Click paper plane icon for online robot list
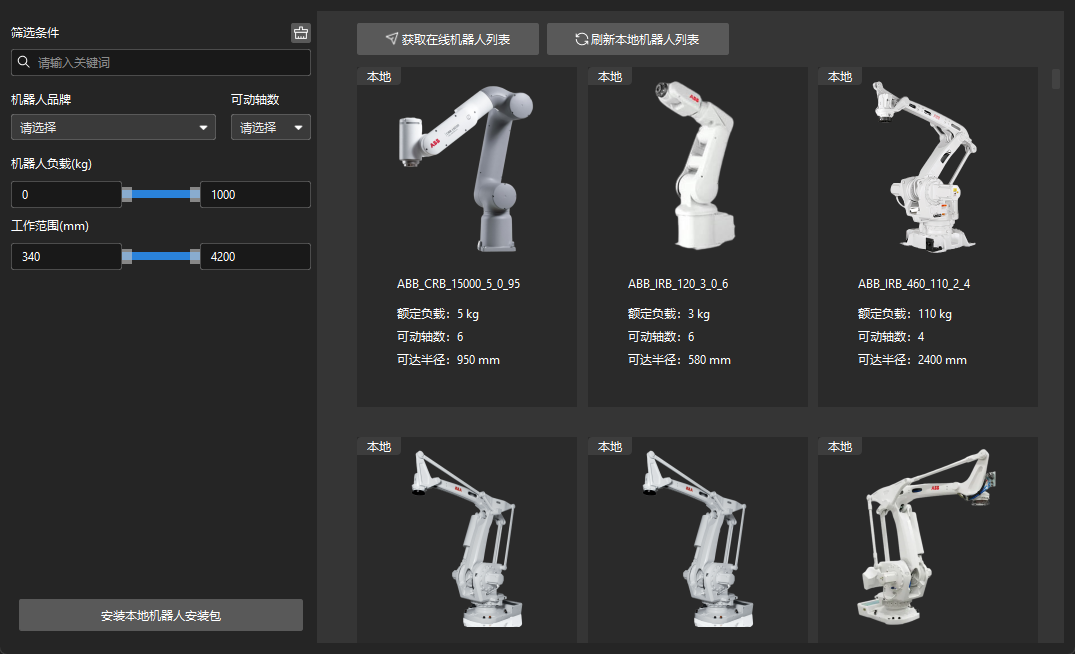 tap(391, 40)
